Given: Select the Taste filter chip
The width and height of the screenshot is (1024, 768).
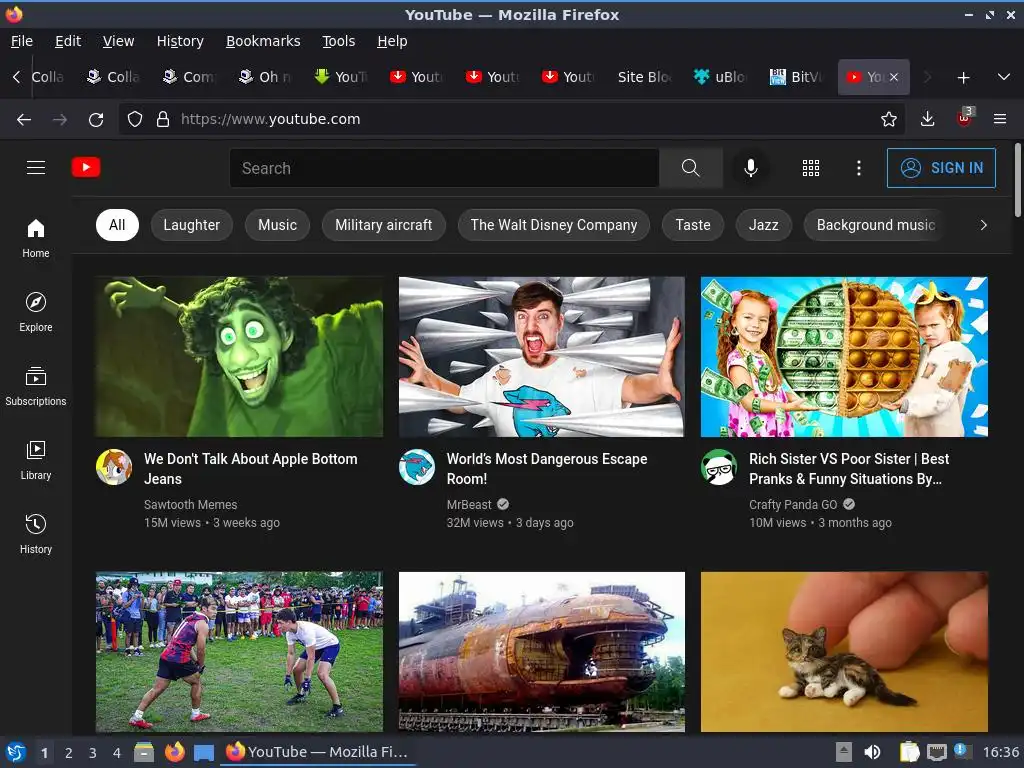Looking at the screenshot, I should 693,225.
